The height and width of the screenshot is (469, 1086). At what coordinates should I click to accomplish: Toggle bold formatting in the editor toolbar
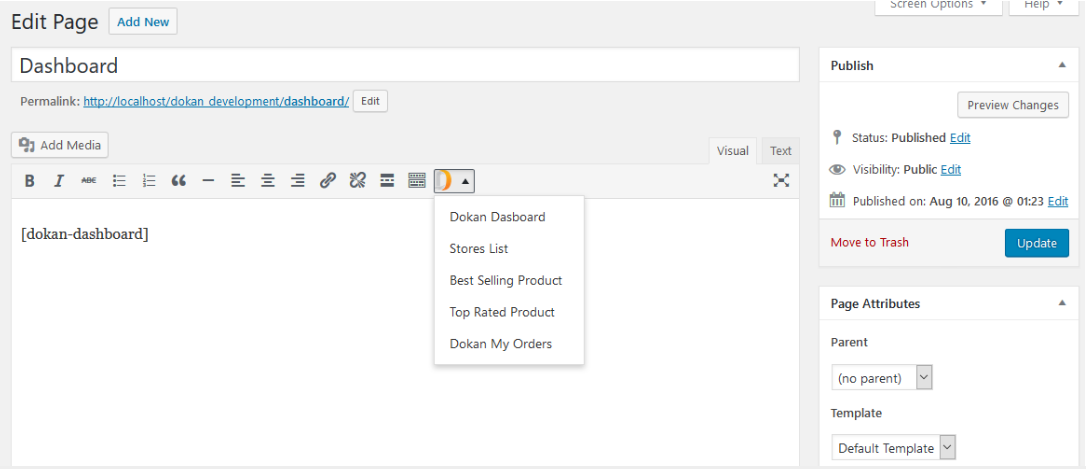pyautogui.click(x=30, y=182)
